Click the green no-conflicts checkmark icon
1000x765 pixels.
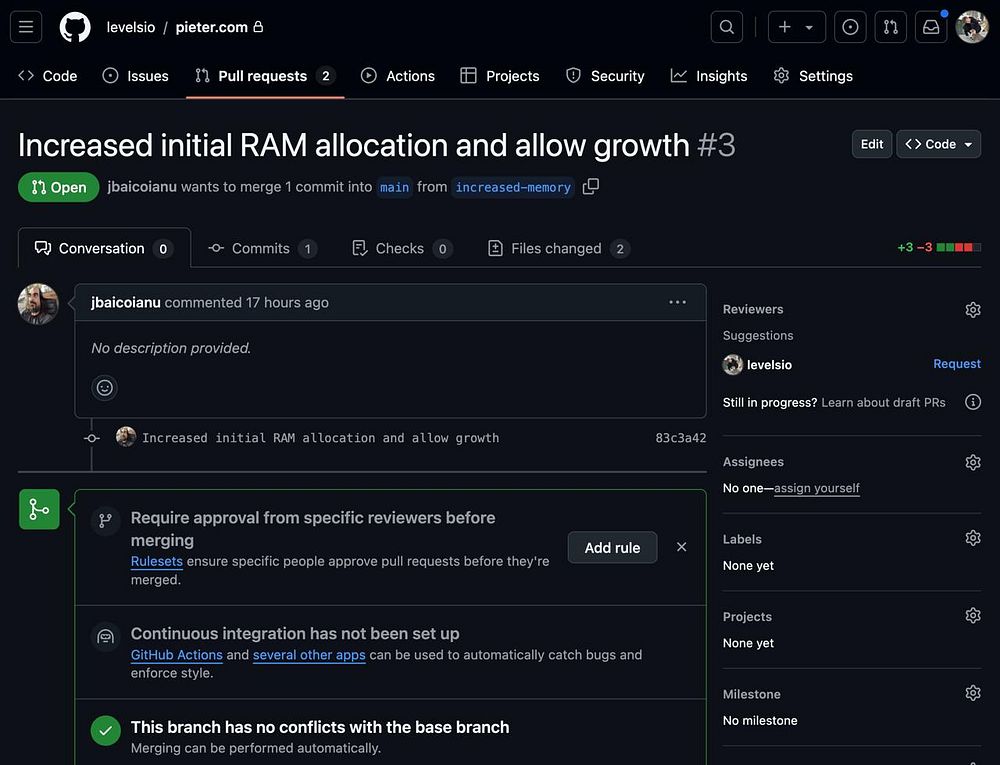coord(106,731)
